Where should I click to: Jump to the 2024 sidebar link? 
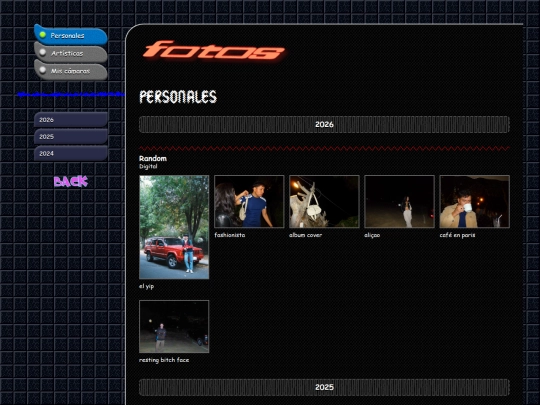(71, 154)
